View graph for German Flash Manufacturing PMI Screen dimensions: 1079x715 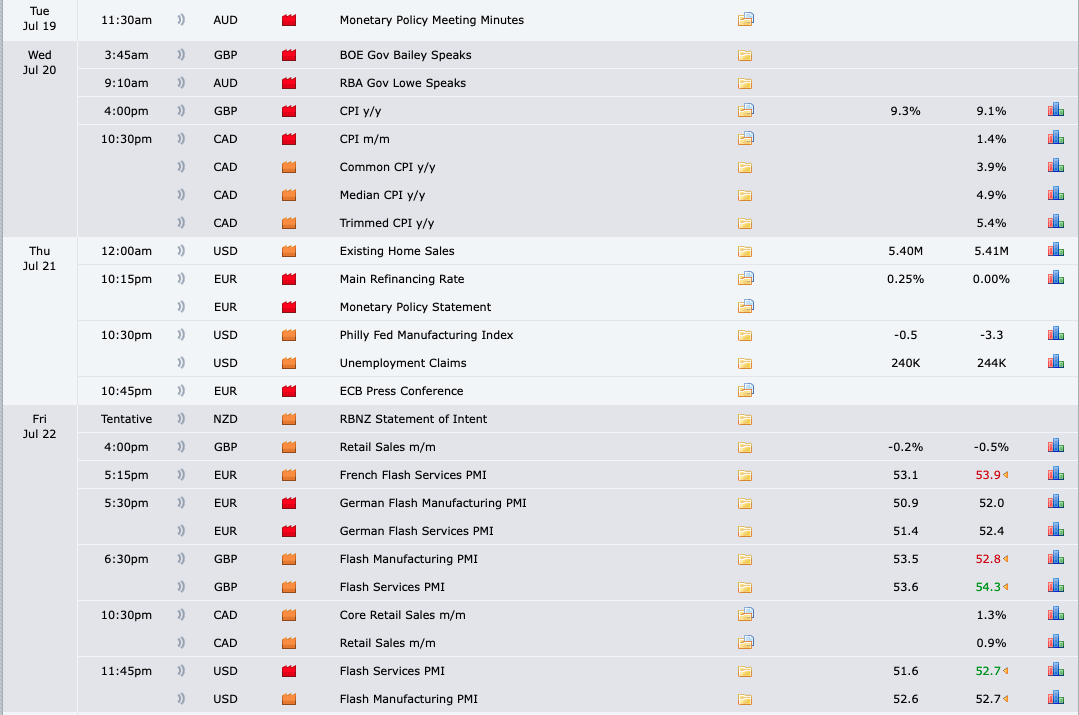[1055, 503]
